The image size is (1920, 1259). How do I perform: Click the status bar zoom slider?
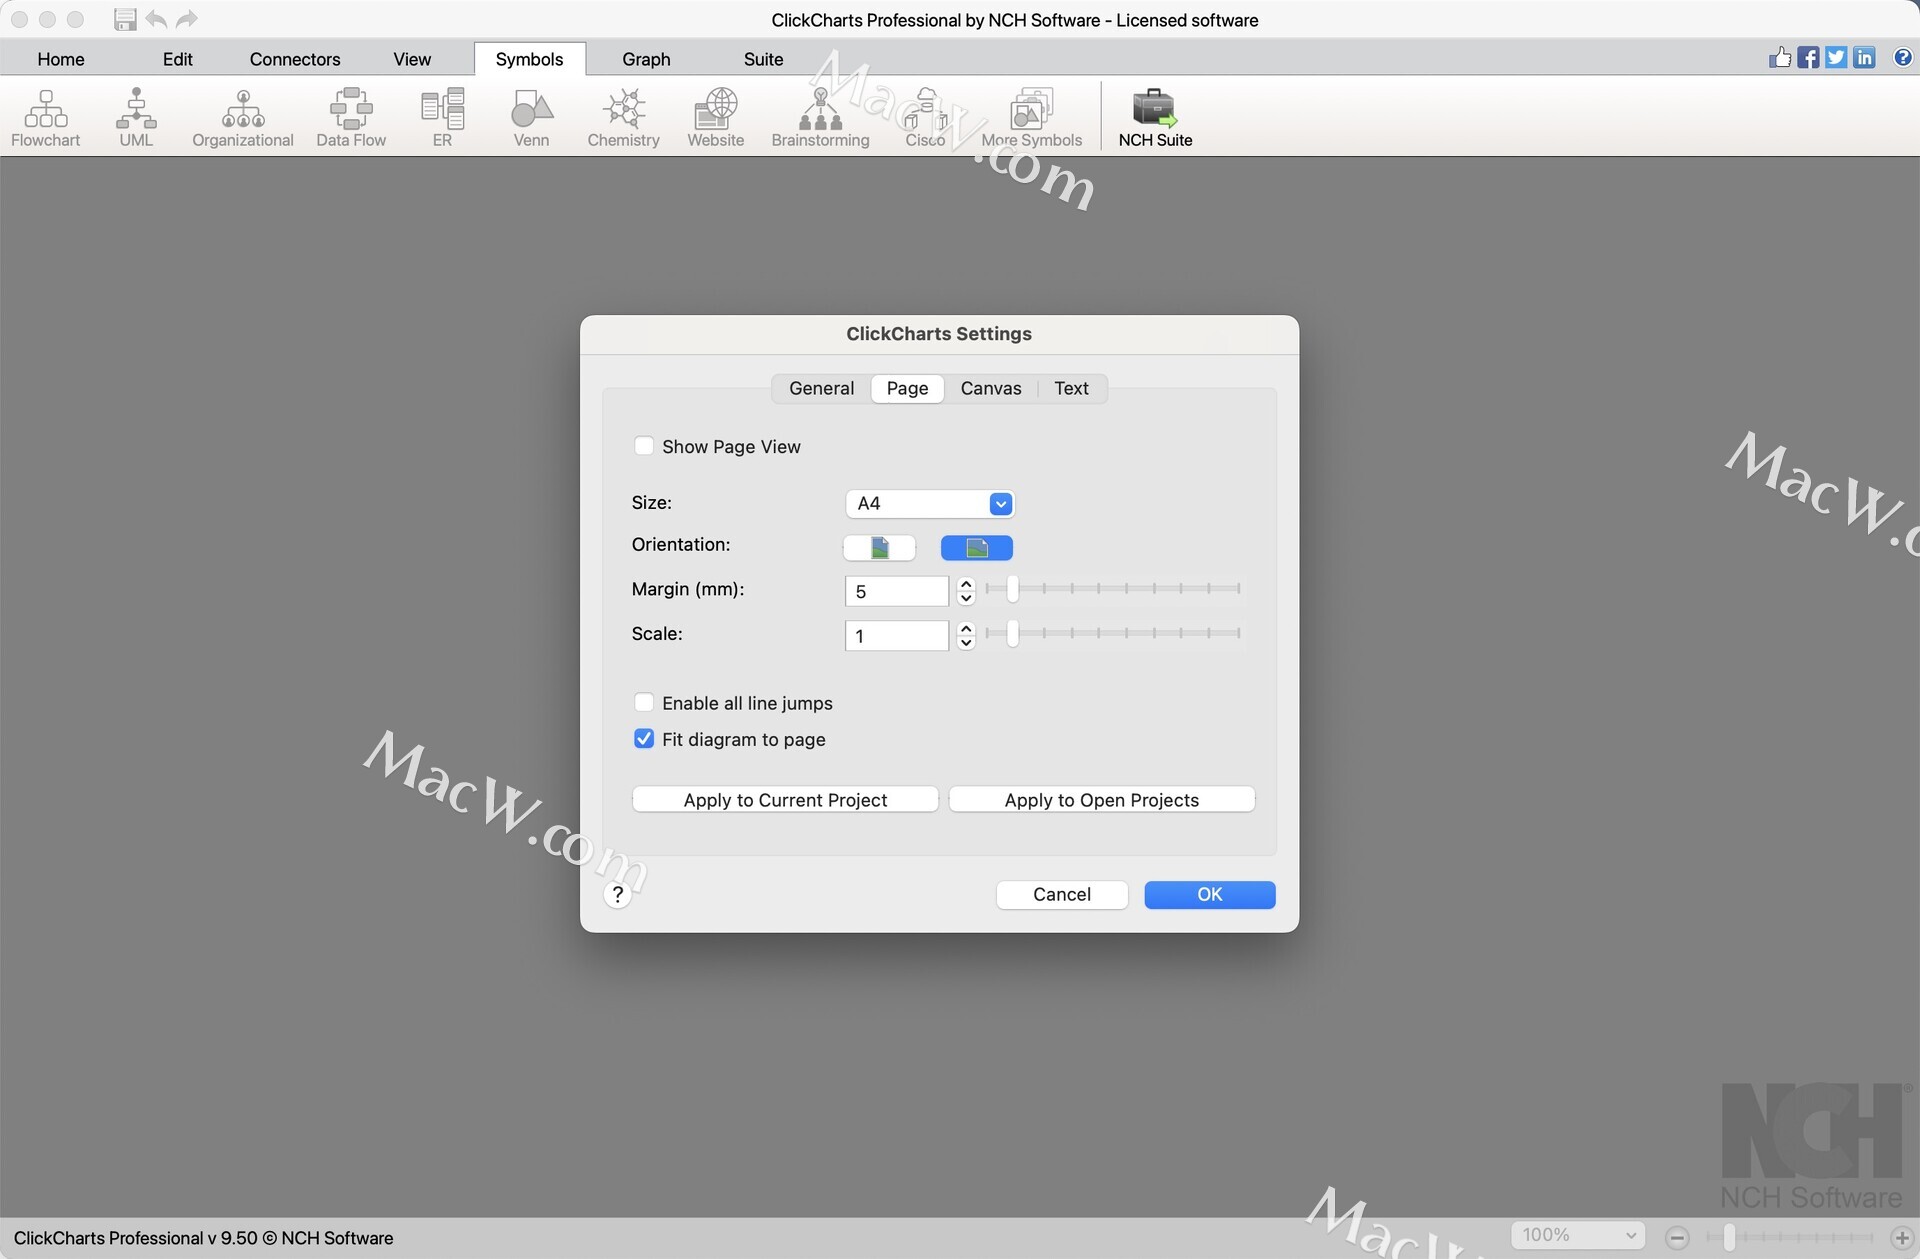pos(1790,1238)
